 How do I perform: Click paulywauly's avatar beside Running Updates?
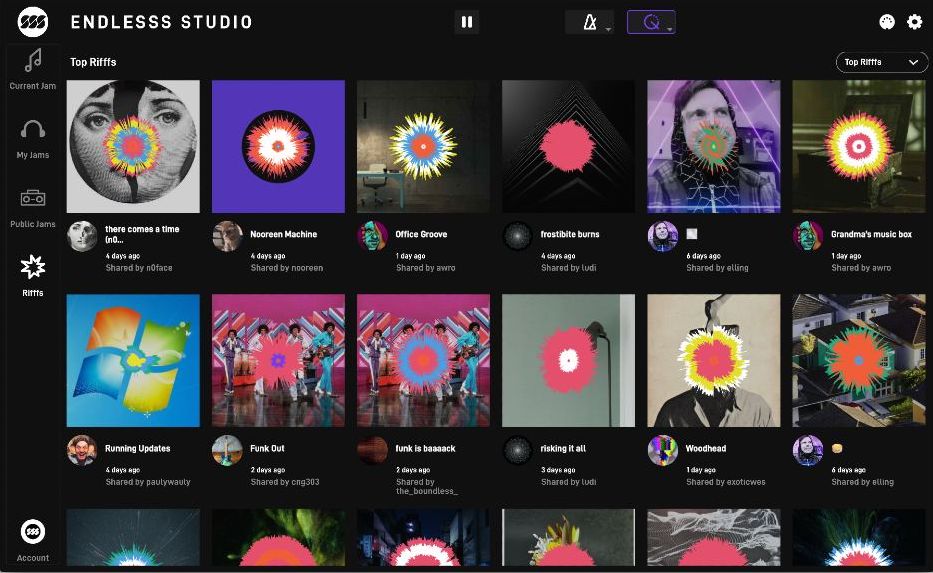click(82, 450)
